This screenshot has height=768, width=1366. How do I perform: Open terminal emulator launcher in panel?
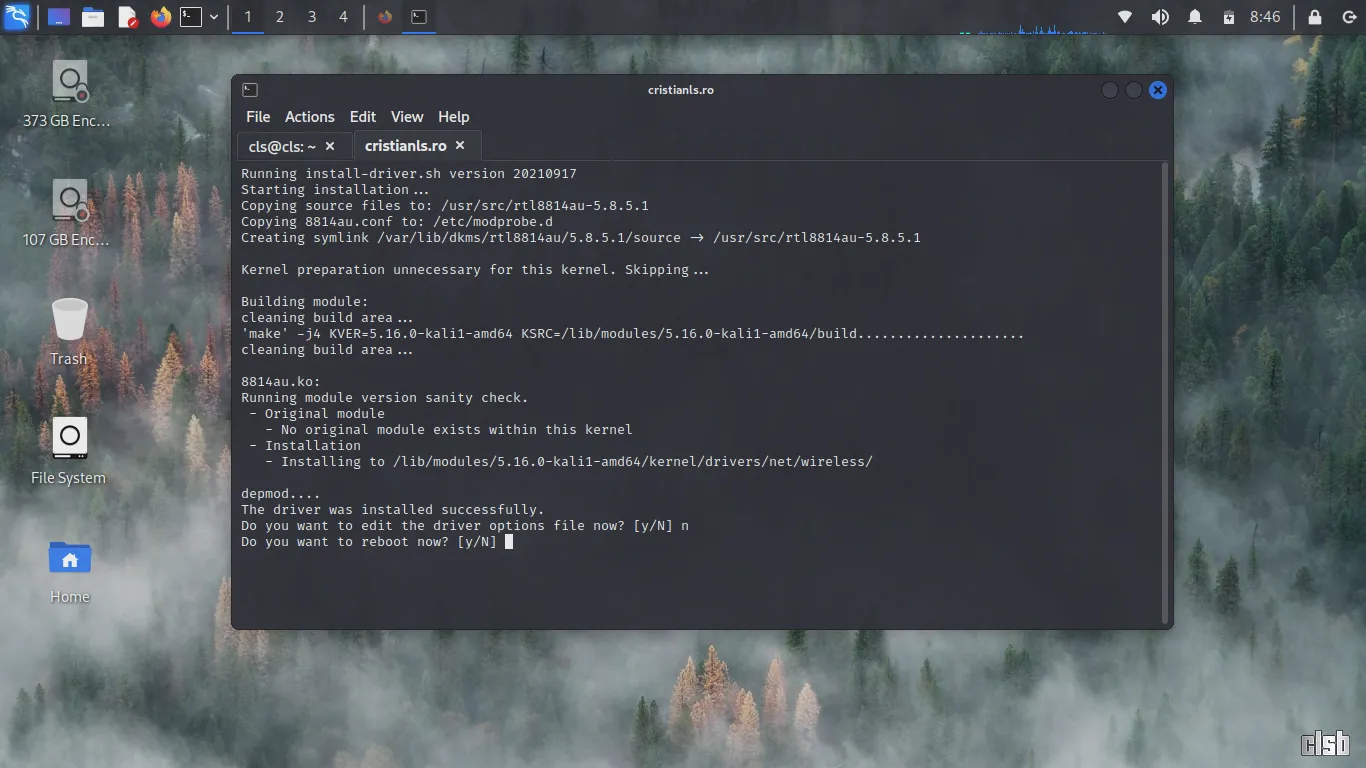(191, 17)
